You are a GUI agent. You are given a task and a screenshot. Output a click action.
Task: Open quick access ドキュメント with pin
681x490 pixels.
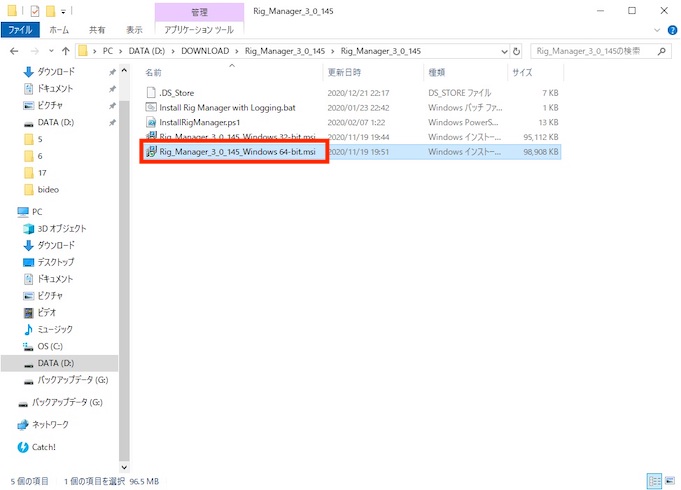(55, 89)
